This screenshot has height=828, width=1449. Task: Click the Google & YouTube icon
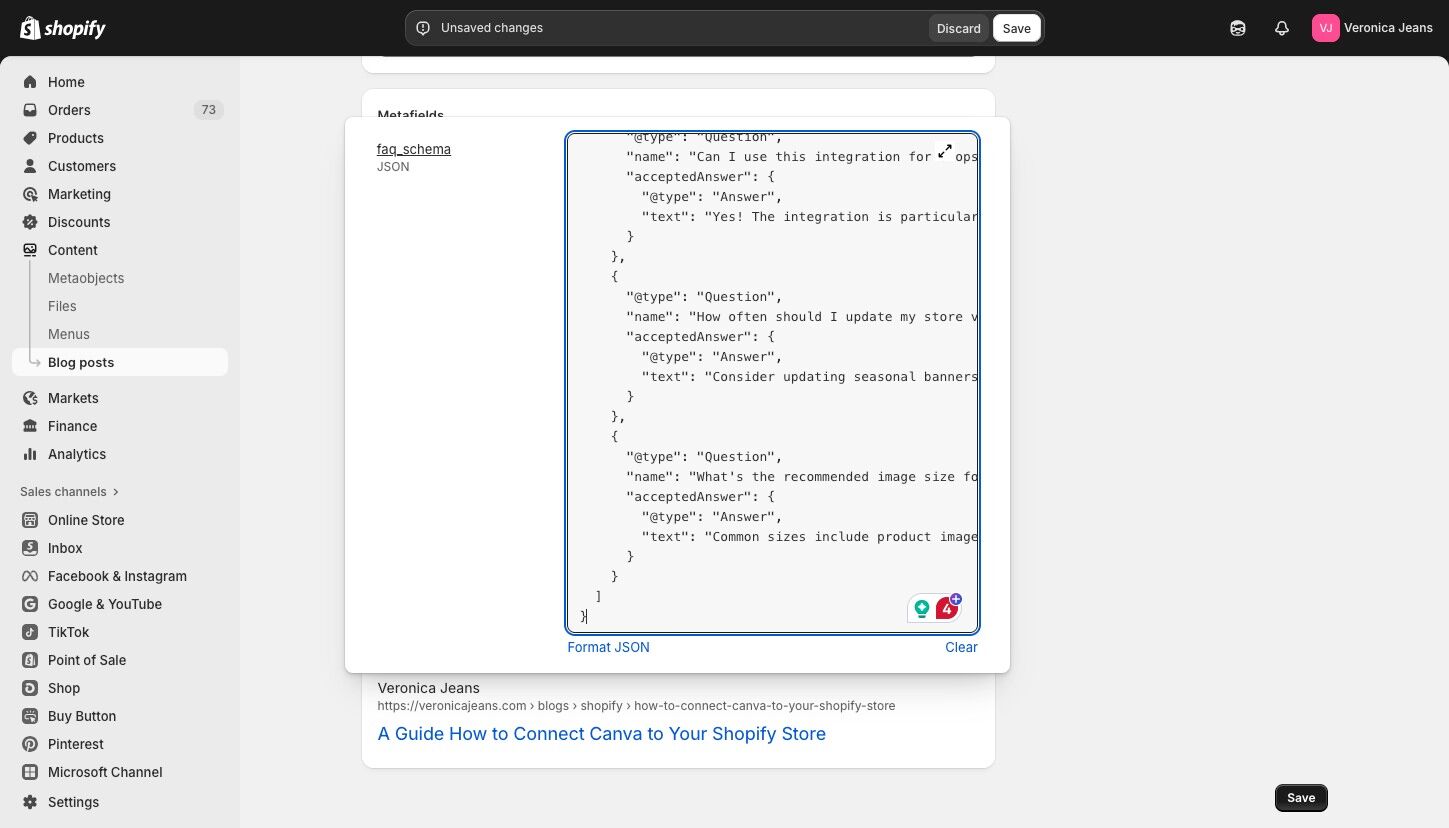(30, 604)
